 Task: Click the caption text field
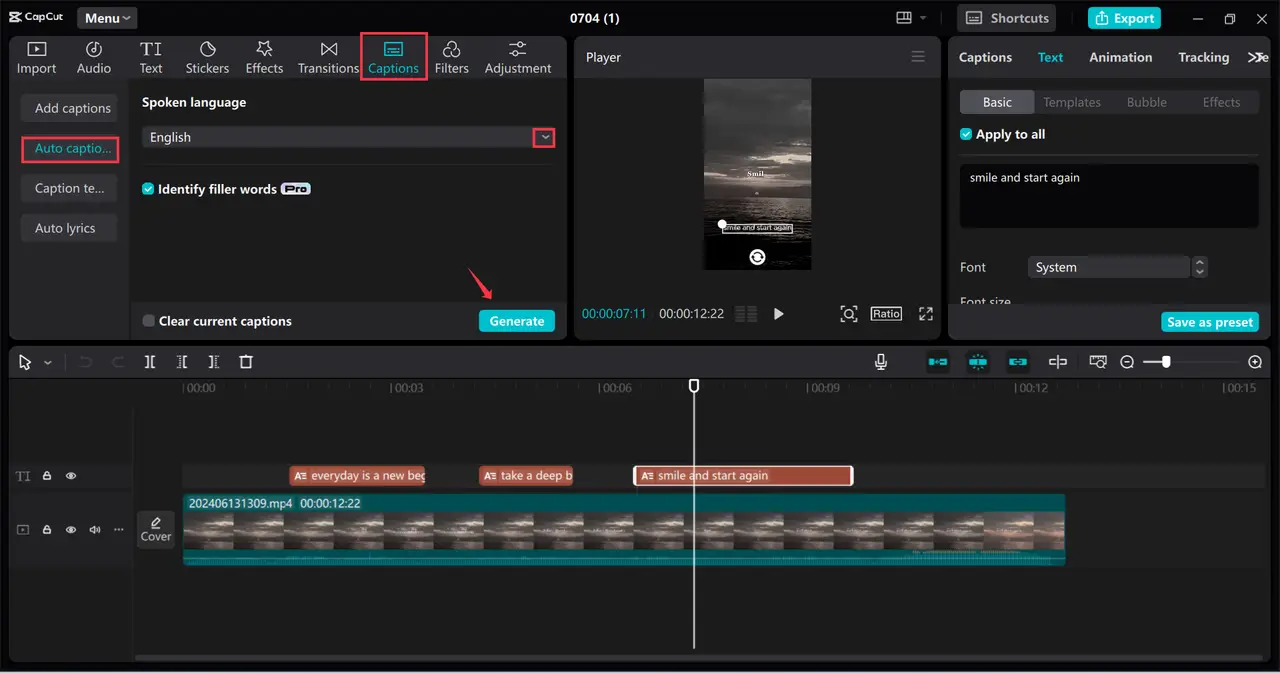pos(1109,196)
